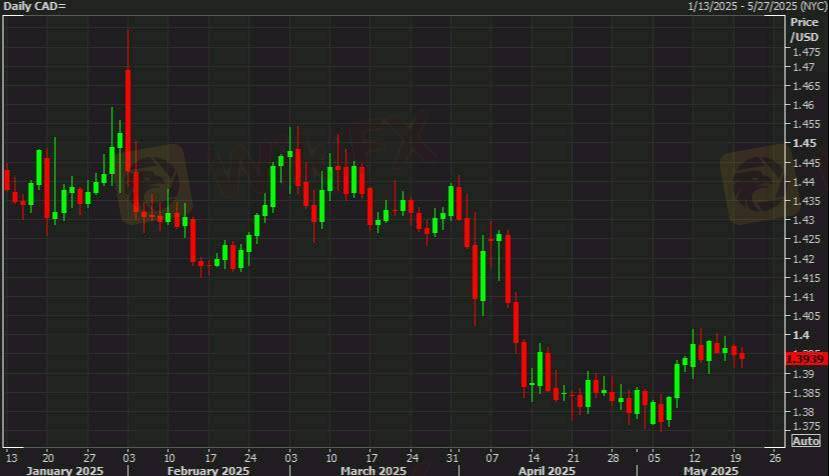Click the Daily CAD= chart title
Screen dimensions: 829x476
(x=34, y=7)
